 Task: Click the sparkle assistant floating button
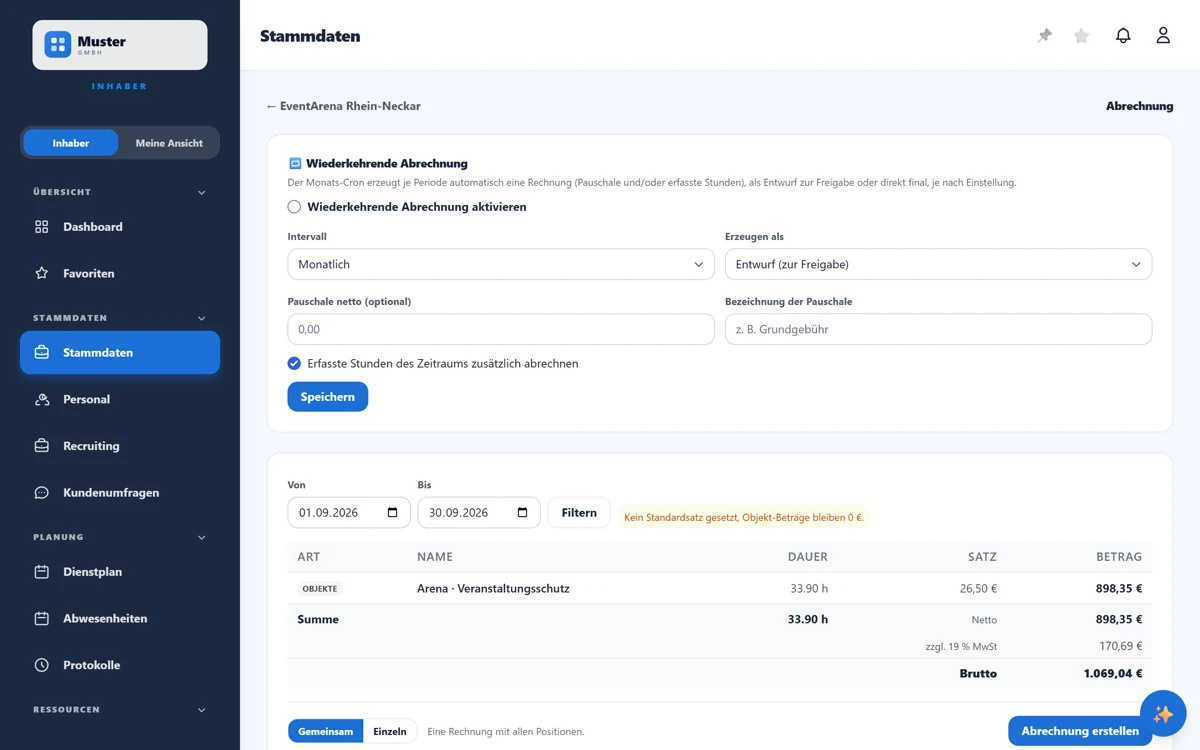(x=1163, y=714)
